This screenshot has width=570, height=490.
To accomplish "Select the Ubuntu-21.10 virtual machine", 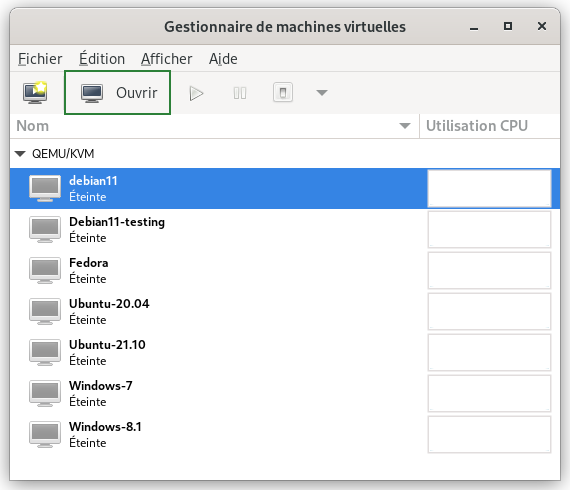I will (x=285, y=353).
